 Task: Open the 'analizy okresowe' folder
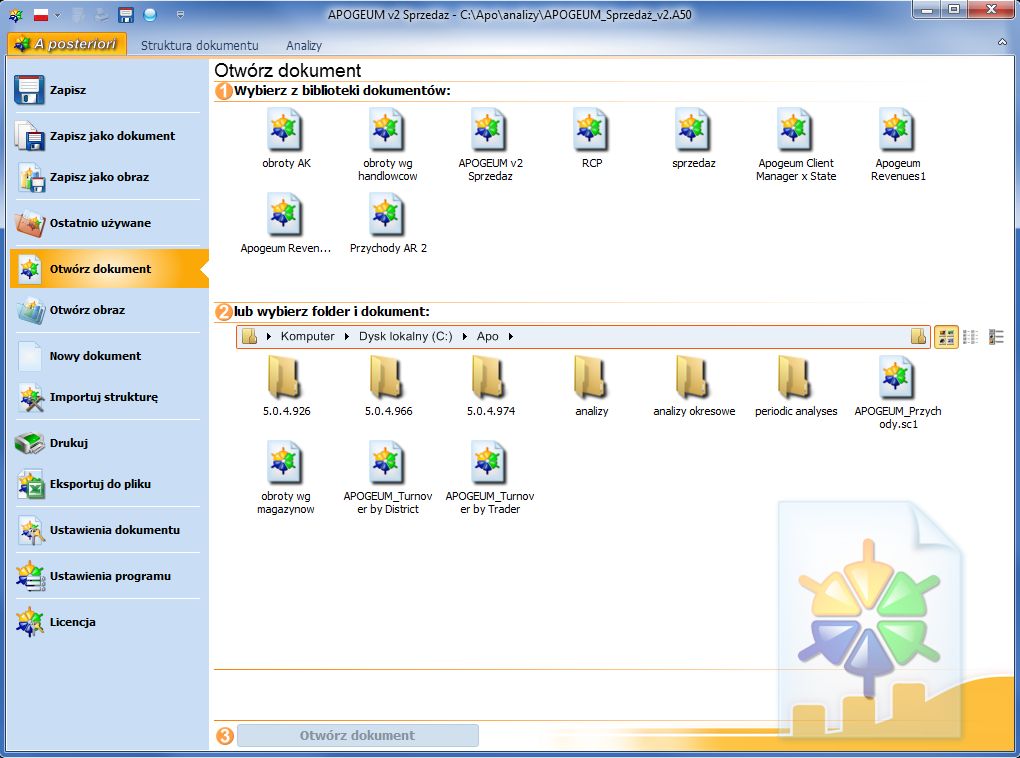(693, 386)
